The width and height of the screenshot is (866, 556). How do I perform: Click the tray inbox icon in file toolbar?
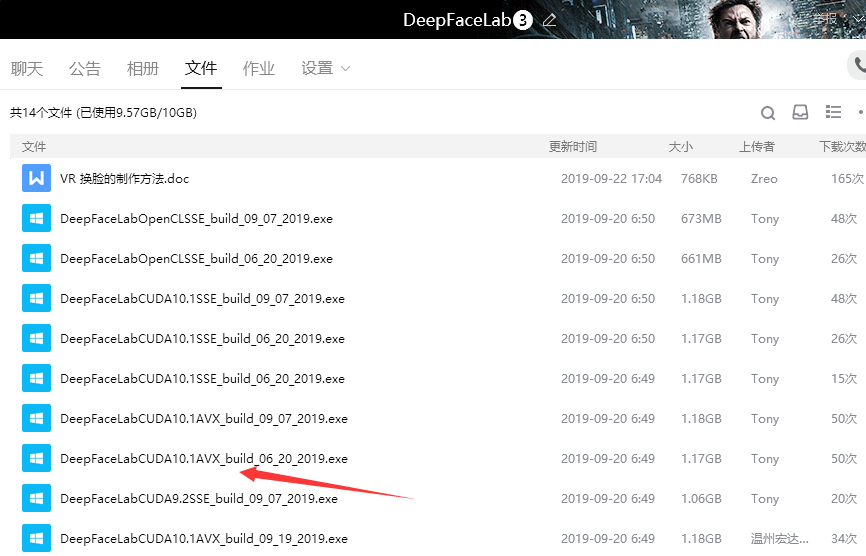800,112
